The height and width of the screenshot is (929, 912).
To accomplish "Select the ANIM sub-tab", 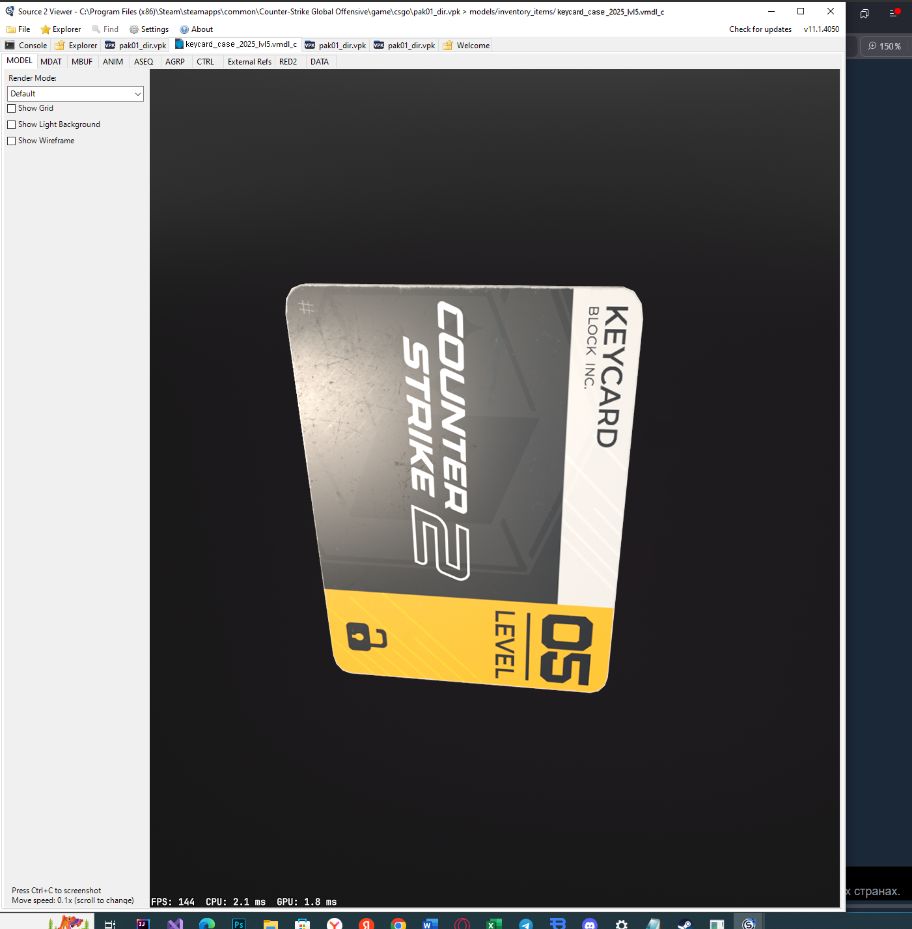I will pyautogui.click(x=113, y=62).
